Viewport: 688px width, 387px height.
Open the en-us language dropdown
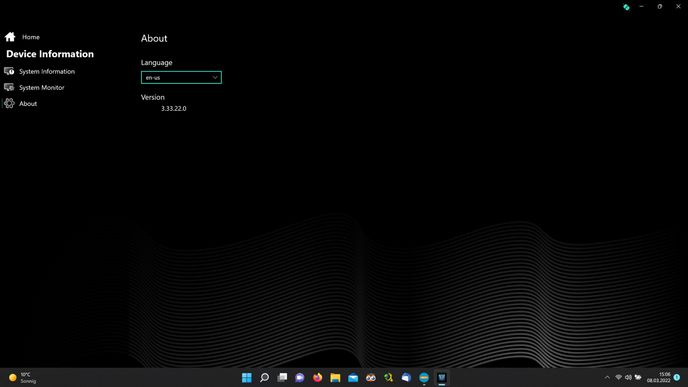pyautogui.click(x=181, y=78)
